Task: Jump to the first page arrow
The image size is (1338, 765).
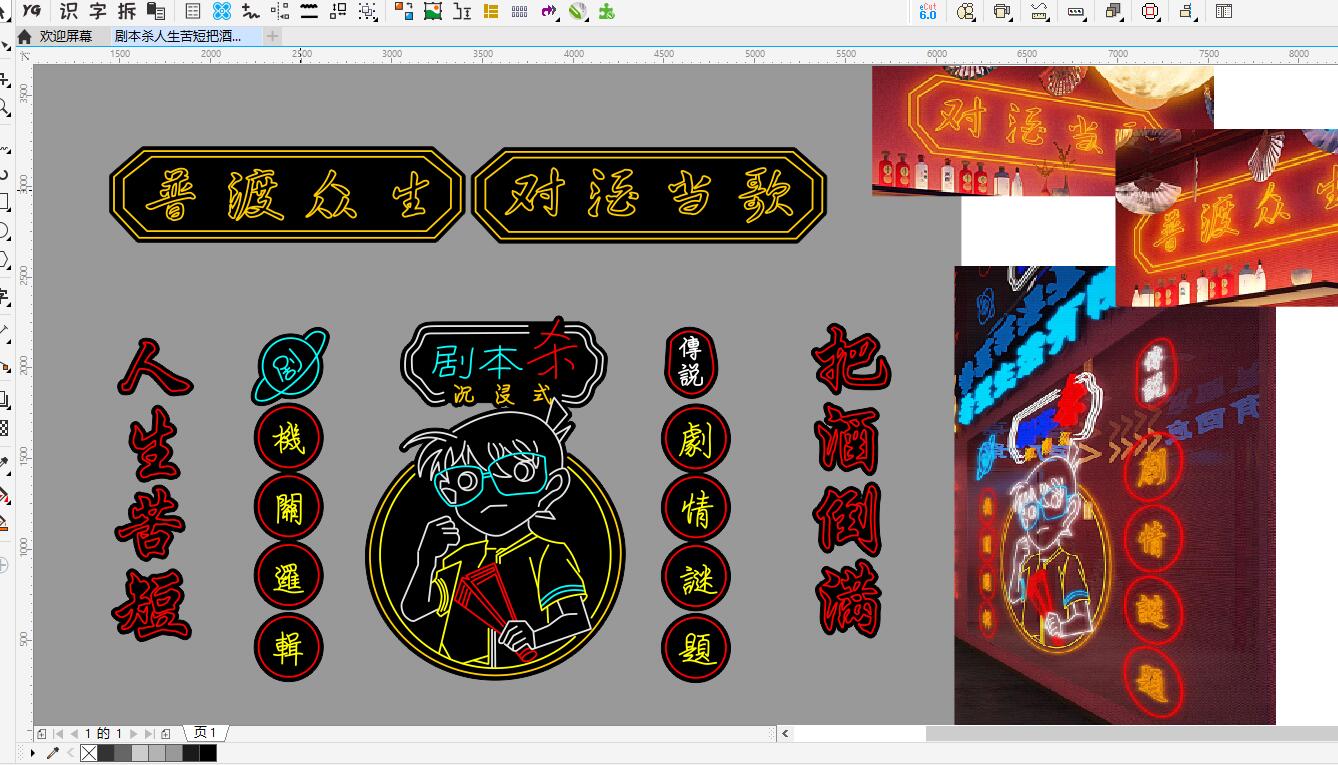Action: pyautogui.click(x=58, y=733)
